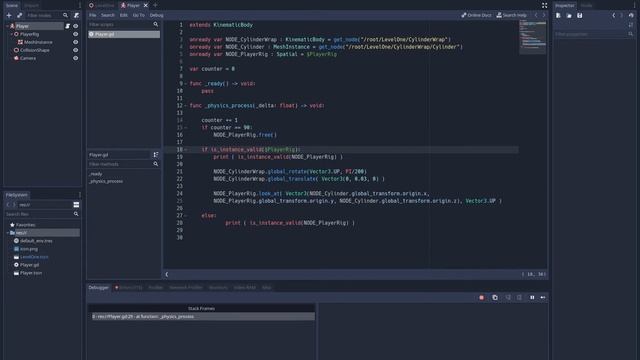Fold the if block at line 15
Image resolution: width=640 pixels, height=360 pixels.
pos(186,128)
